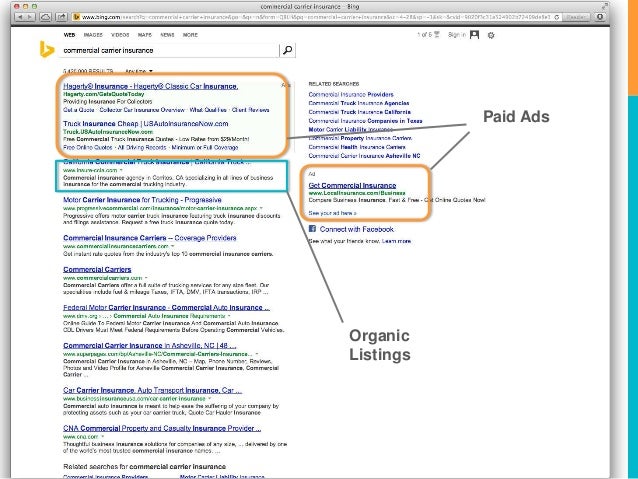
Task: Expand the MORE menu
Action: 190,35
